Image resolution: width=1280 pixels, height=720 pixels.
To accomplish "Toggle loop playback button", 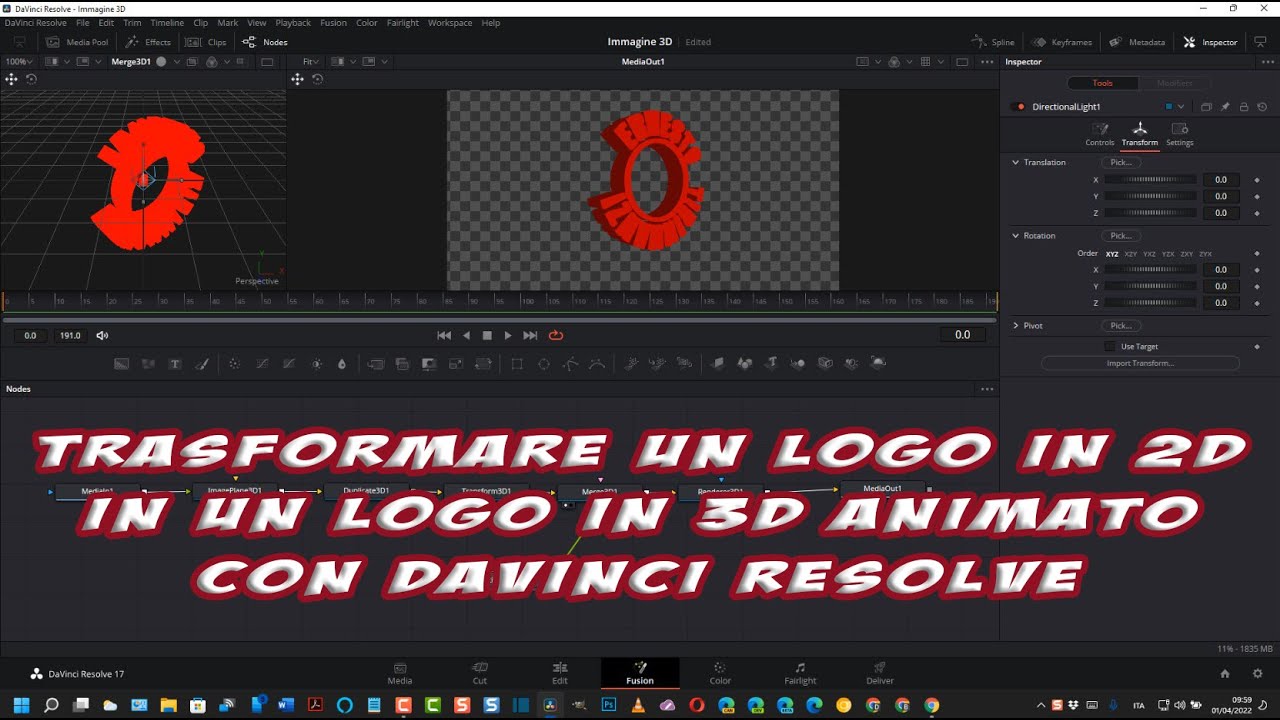I will 556,336.
